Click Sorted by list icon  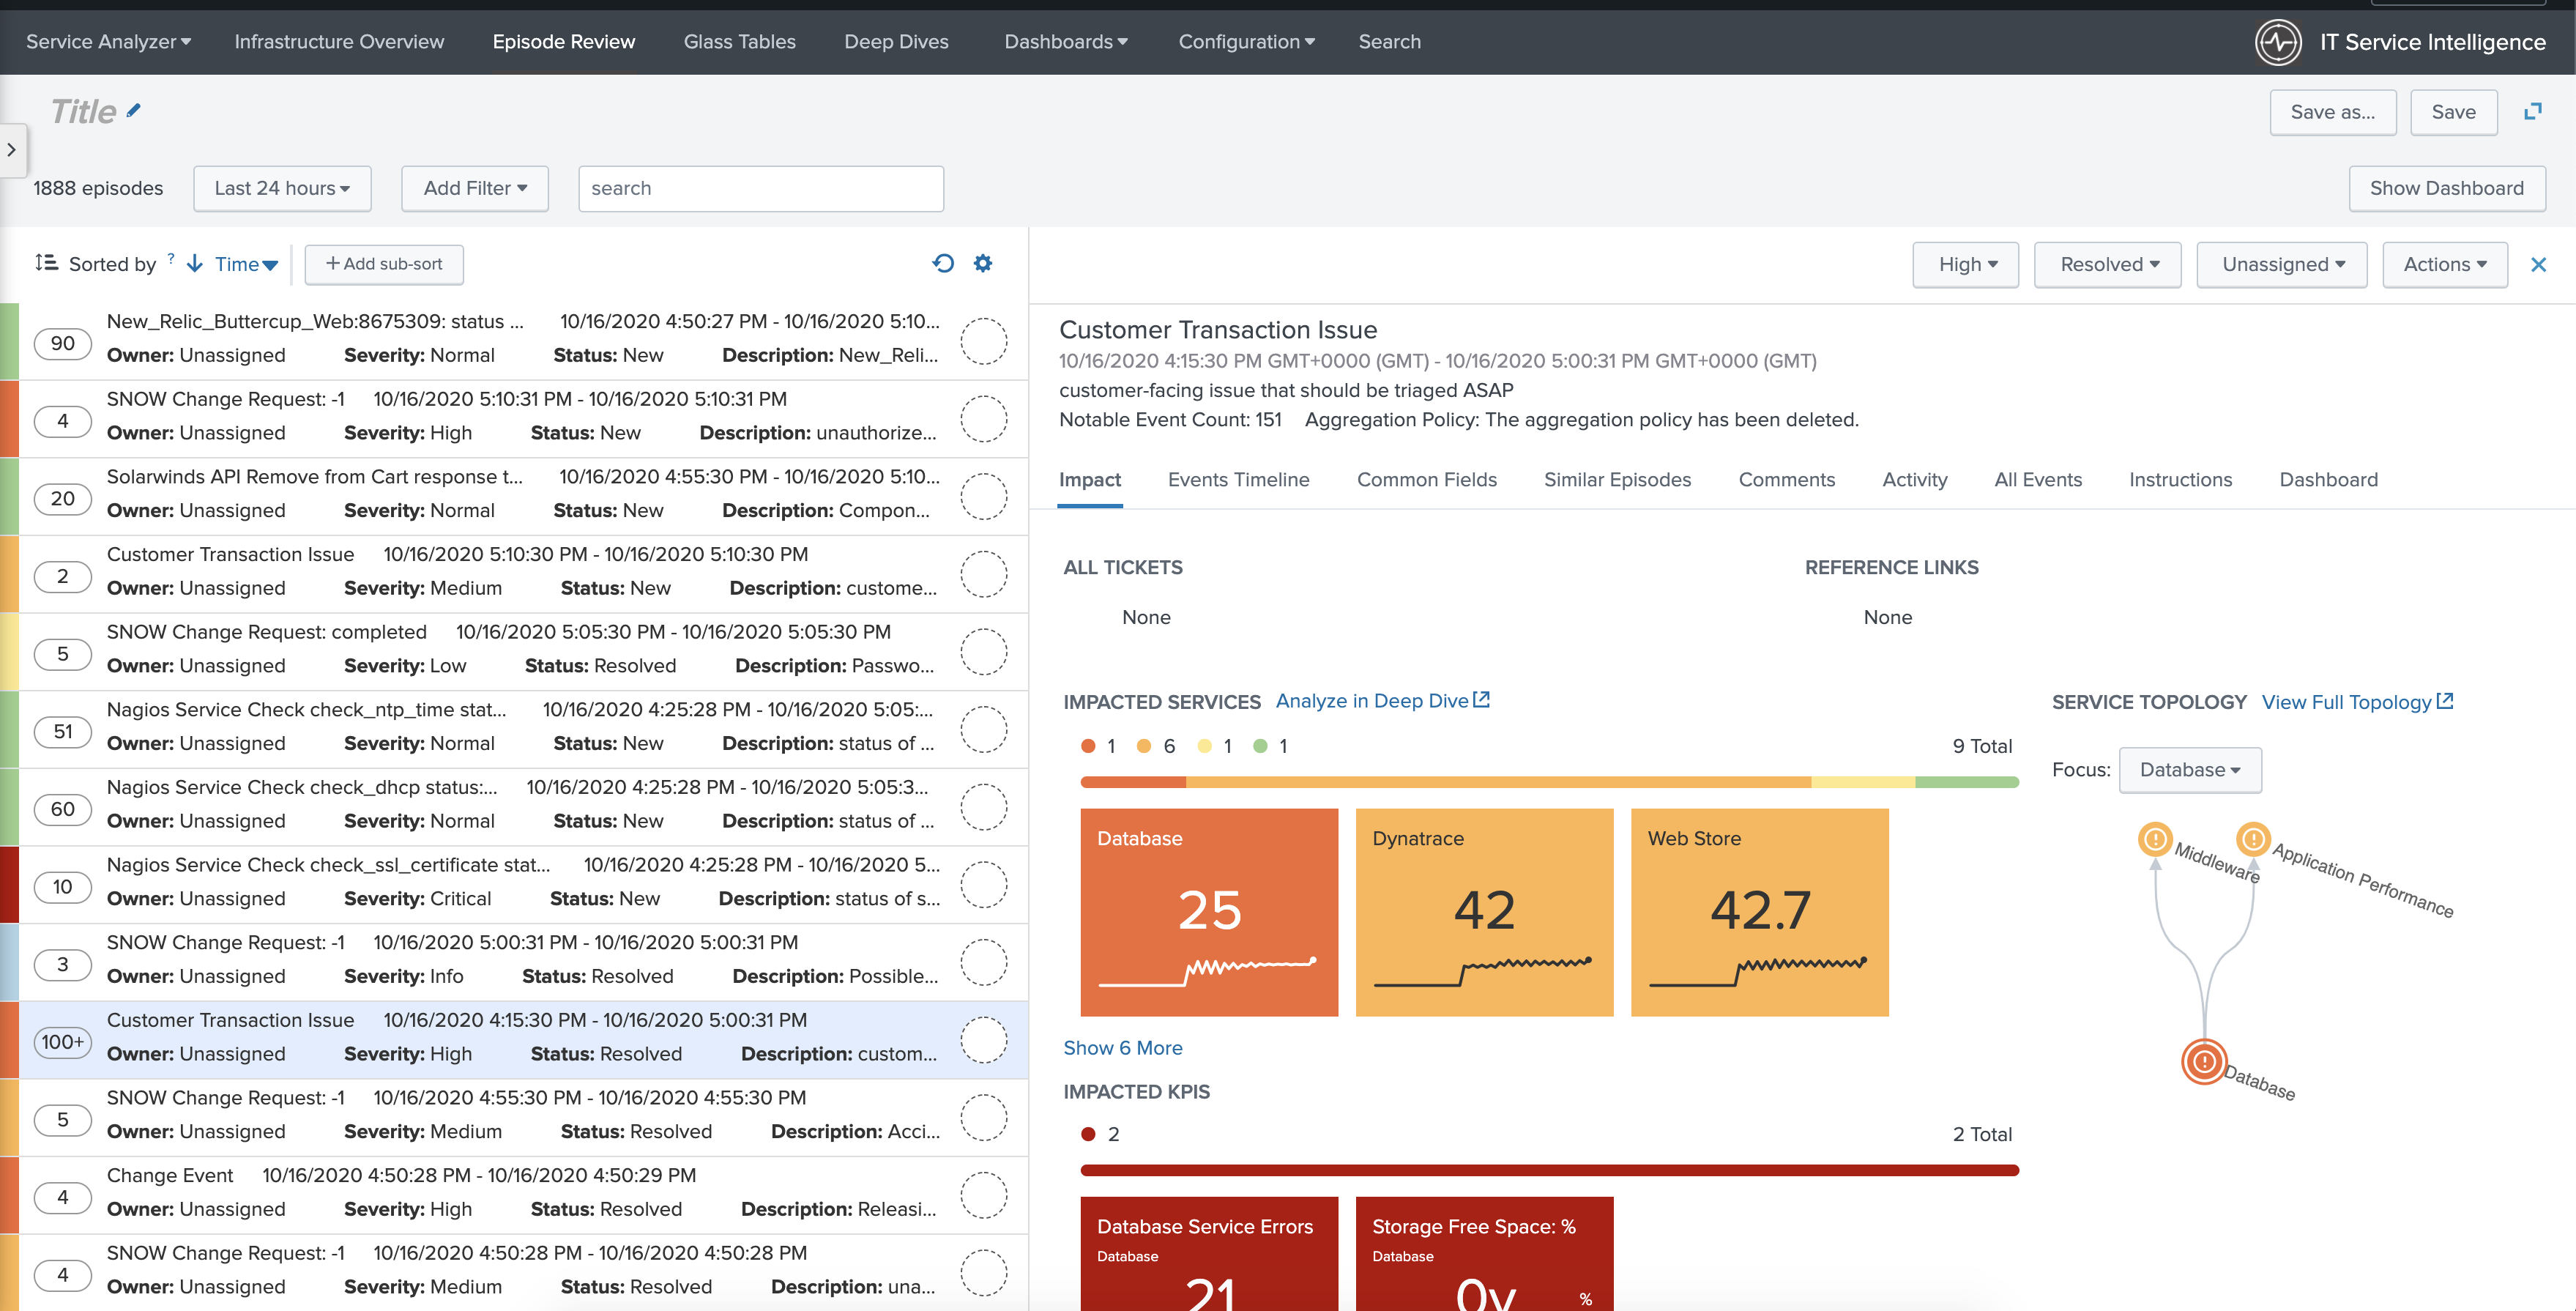pyautogui.click(x=46, y=263)
